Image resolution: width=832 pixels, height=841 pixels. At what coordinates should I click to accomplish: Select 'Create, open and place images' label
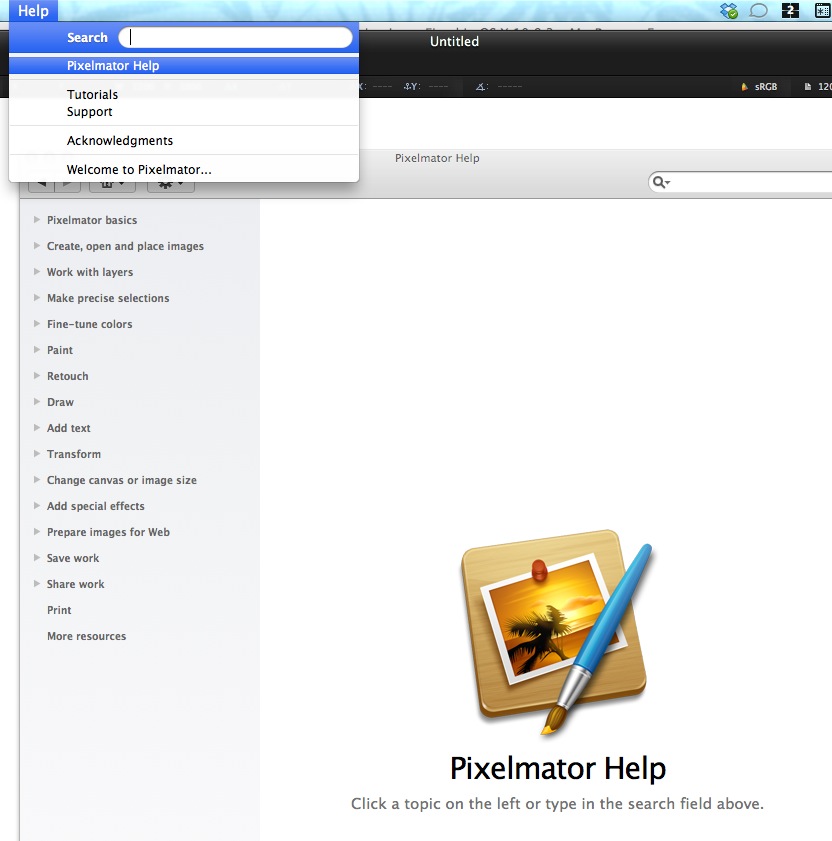pyautogui.click(x=125, y=246)
